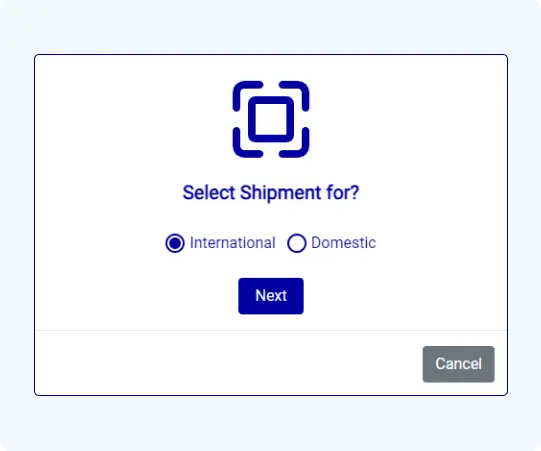Choose the International label text
The height and width of the screenshot is (451, 541).
[233, 243]
